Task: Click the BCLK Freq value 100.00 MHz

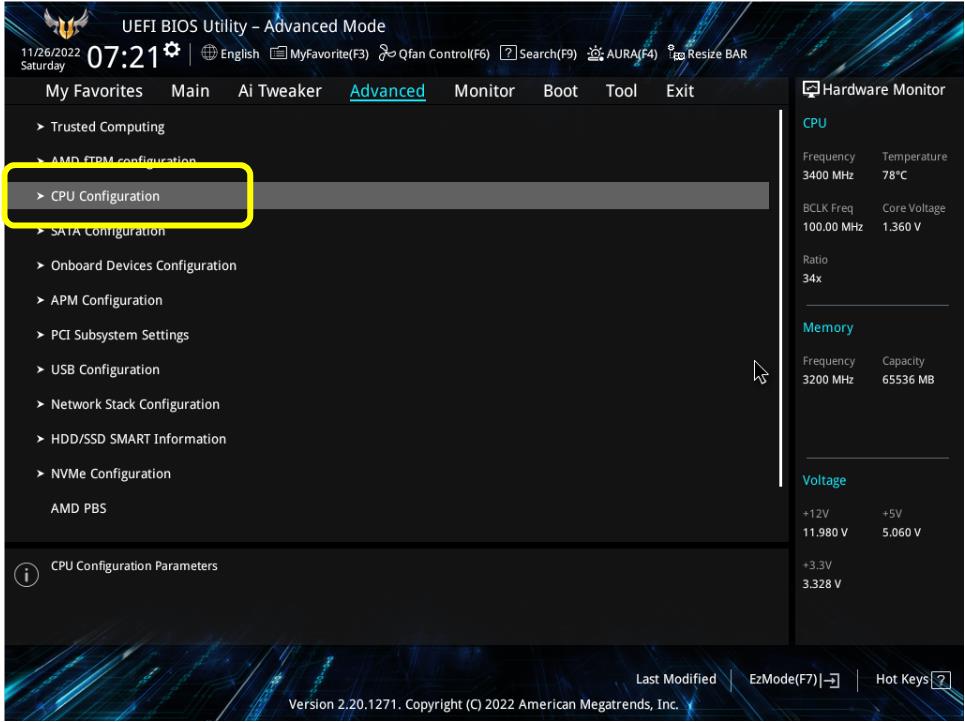Action: click(833, 227)
